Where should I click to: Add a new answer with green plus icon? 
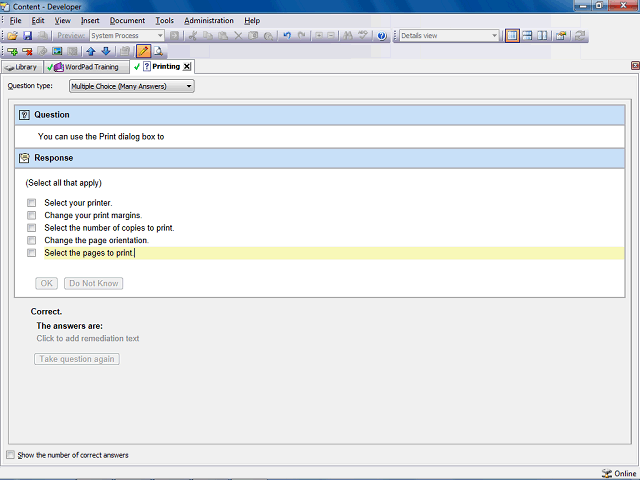(12, 51)
